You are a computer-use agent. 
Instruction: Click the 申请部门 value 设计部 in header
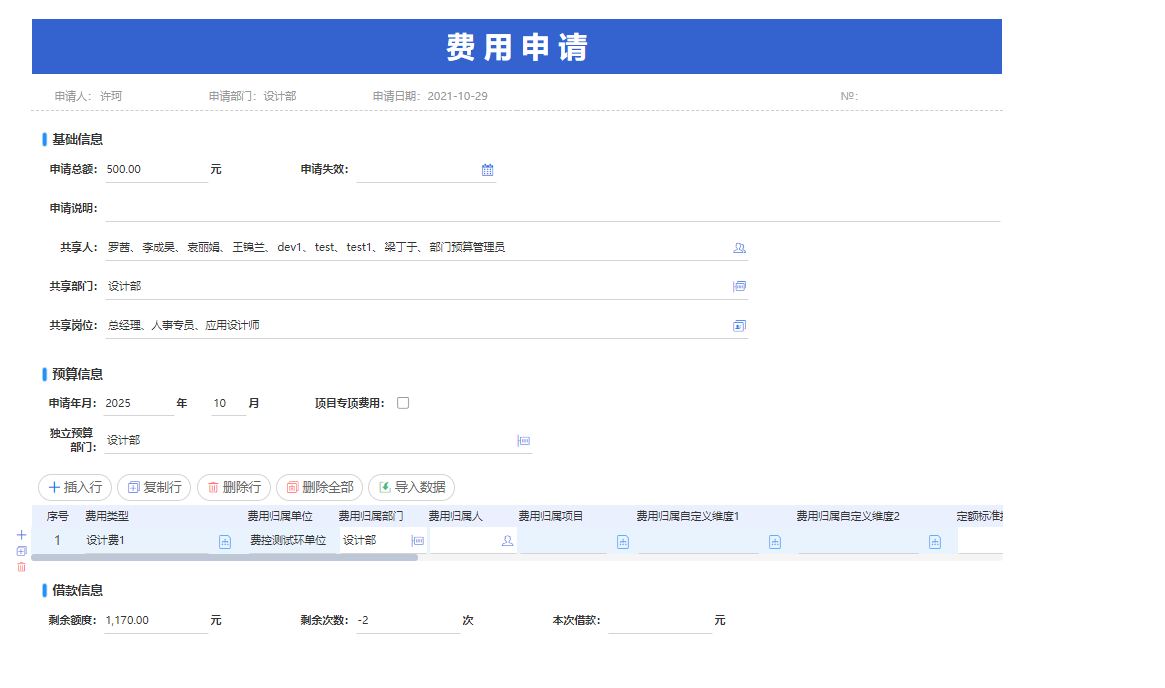[x=280, y=97]
